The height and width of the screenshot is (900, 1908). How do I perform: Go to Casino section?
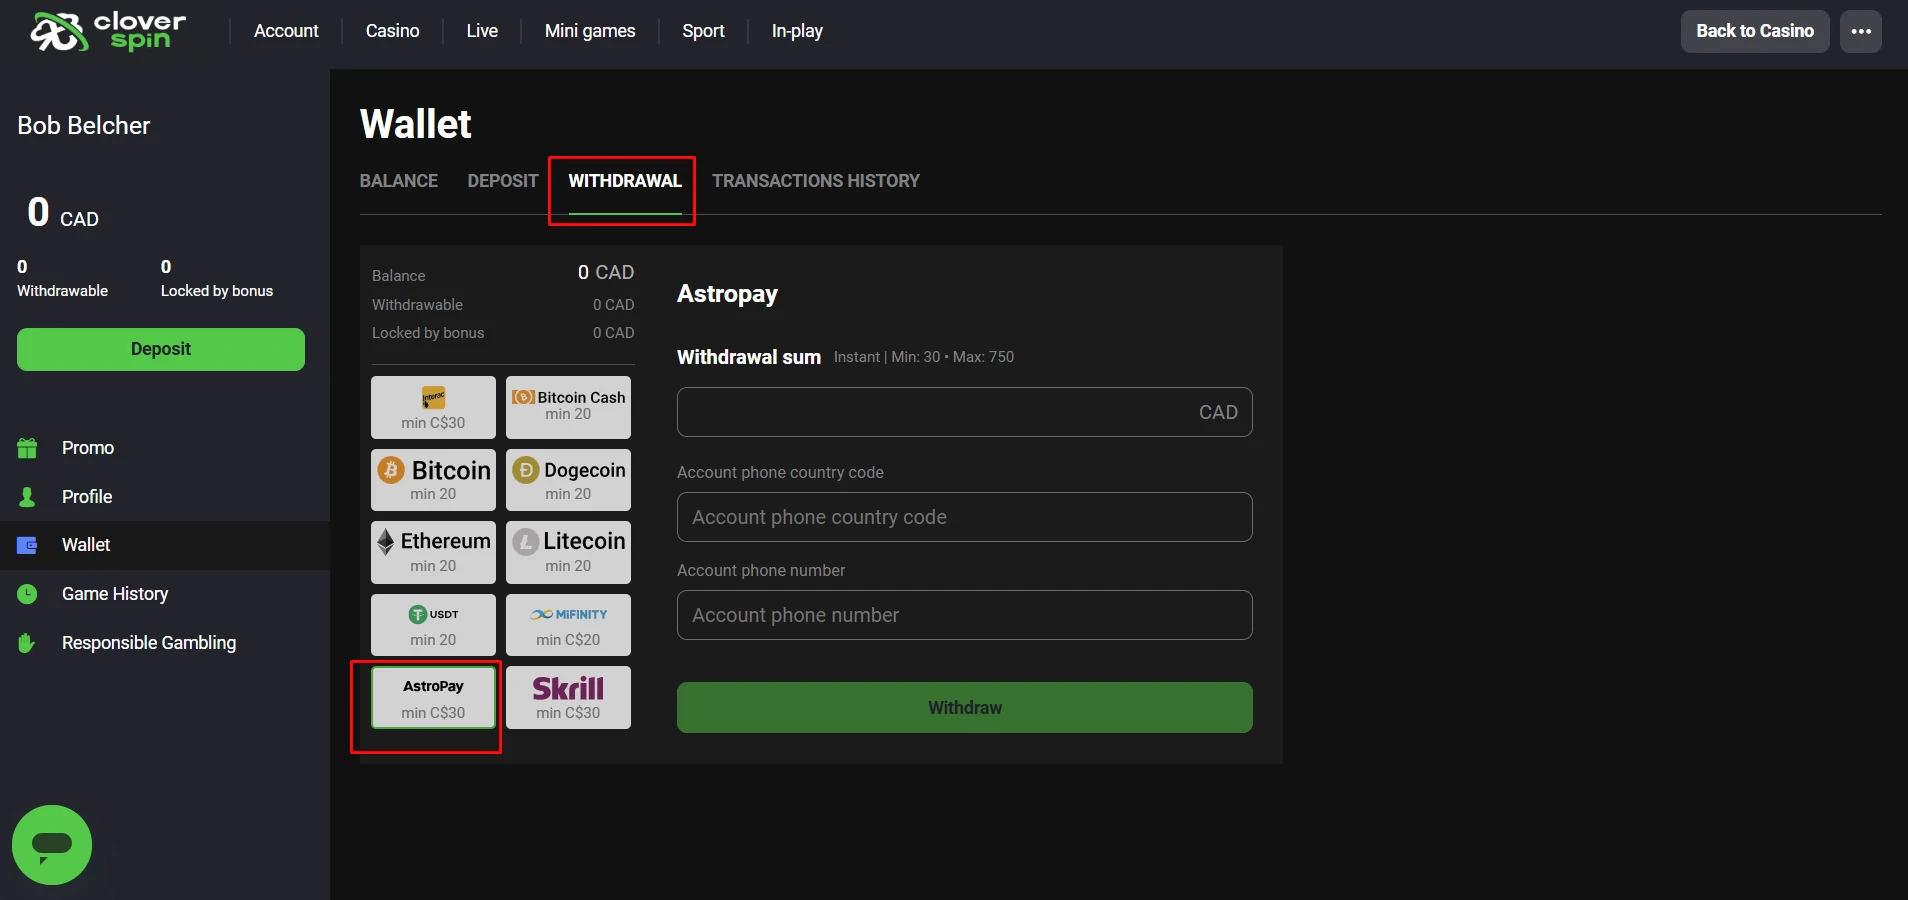tap(392, 31)
